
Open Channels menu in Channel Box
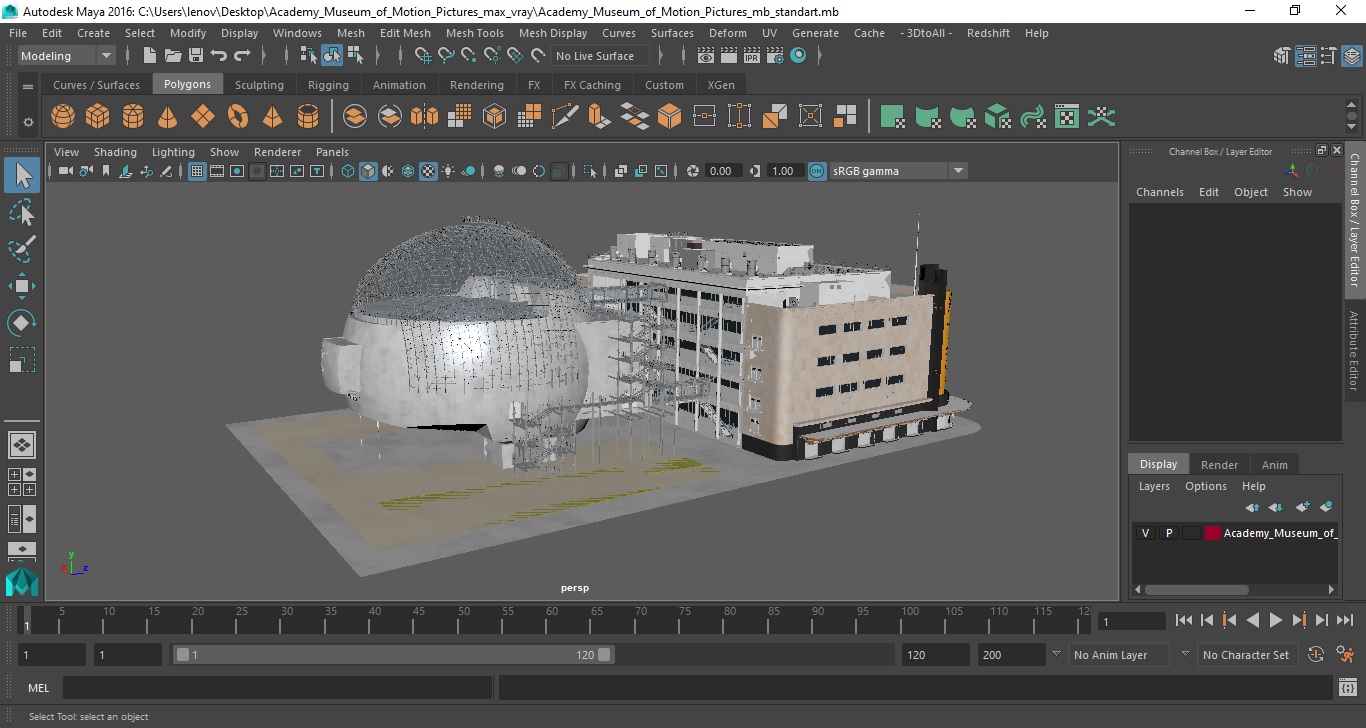point(1159,192)
